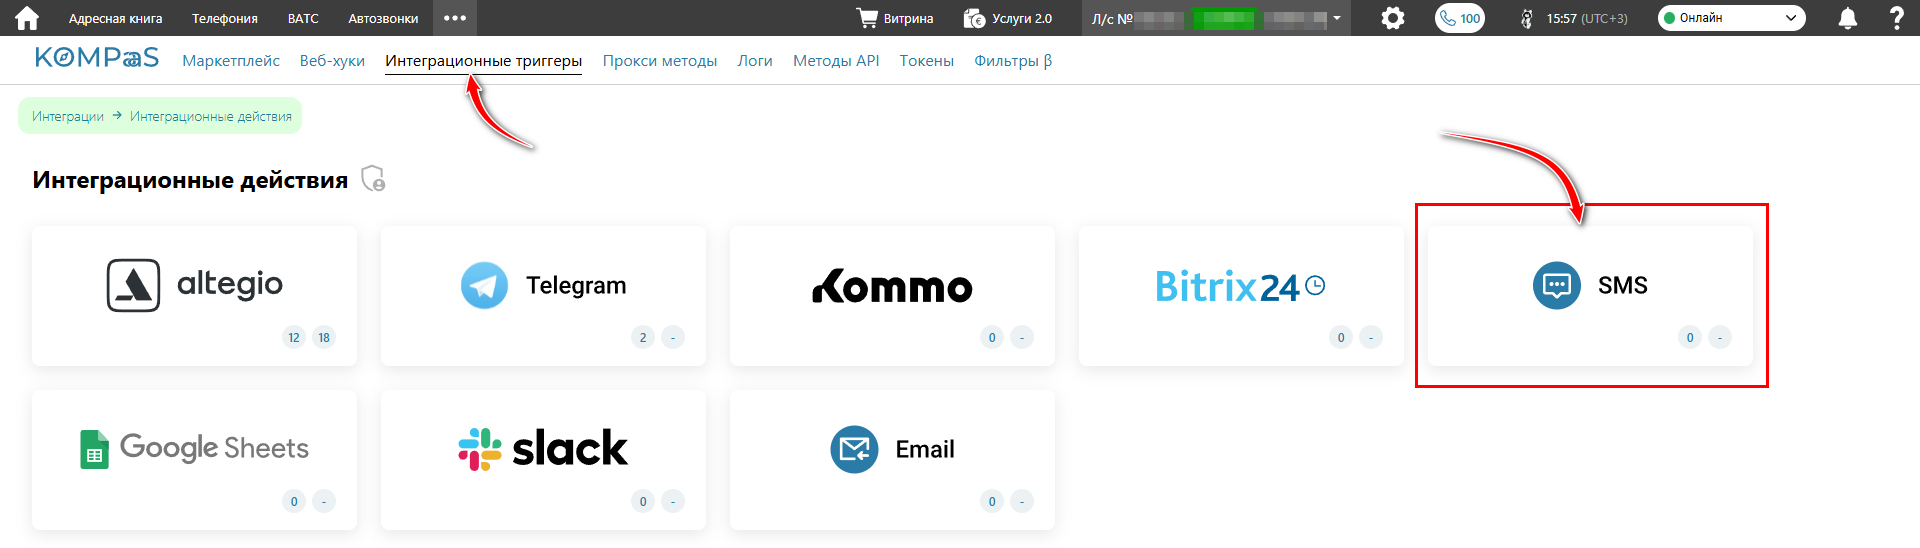Switch to the Фильтры β tab
Viewport: 1920px width, 548px height.
1013,61
